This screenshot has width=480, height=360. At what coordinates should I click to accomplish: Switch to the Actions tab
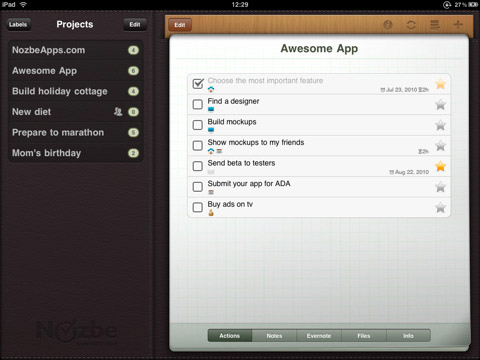tap(230, 336)
